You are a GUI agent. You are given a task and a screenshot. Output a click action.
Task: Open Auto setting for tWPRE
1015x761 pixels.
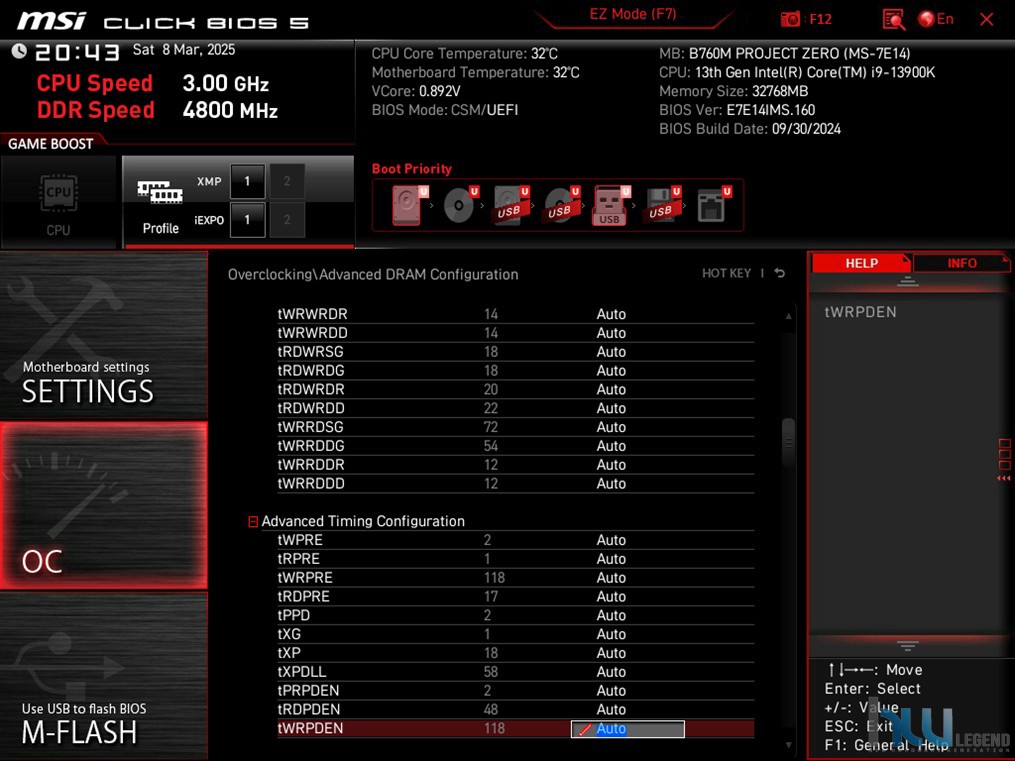click(610, 540)
